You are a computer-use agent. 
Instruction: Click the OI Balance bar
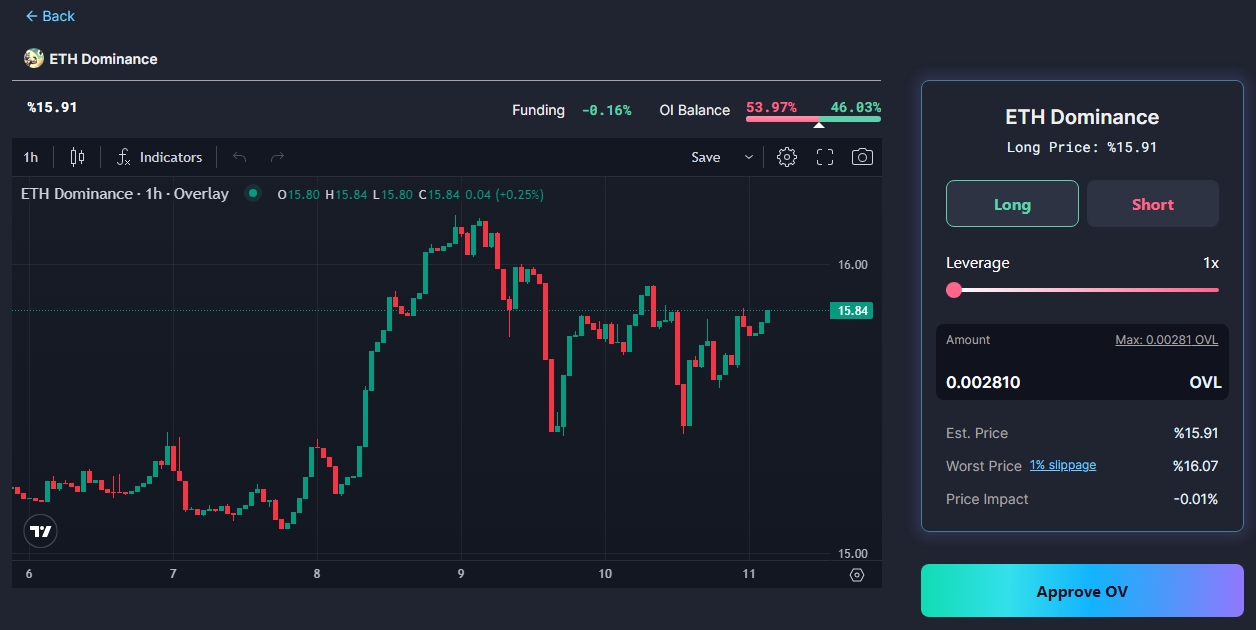[x=813, y=119]
